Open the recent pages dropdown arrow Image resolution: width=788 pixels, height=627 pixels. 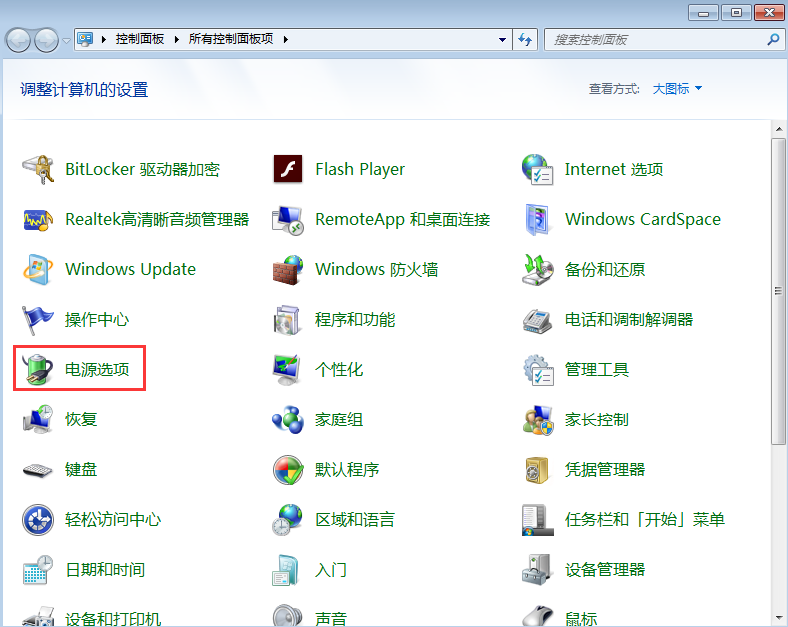pos(66,40)
